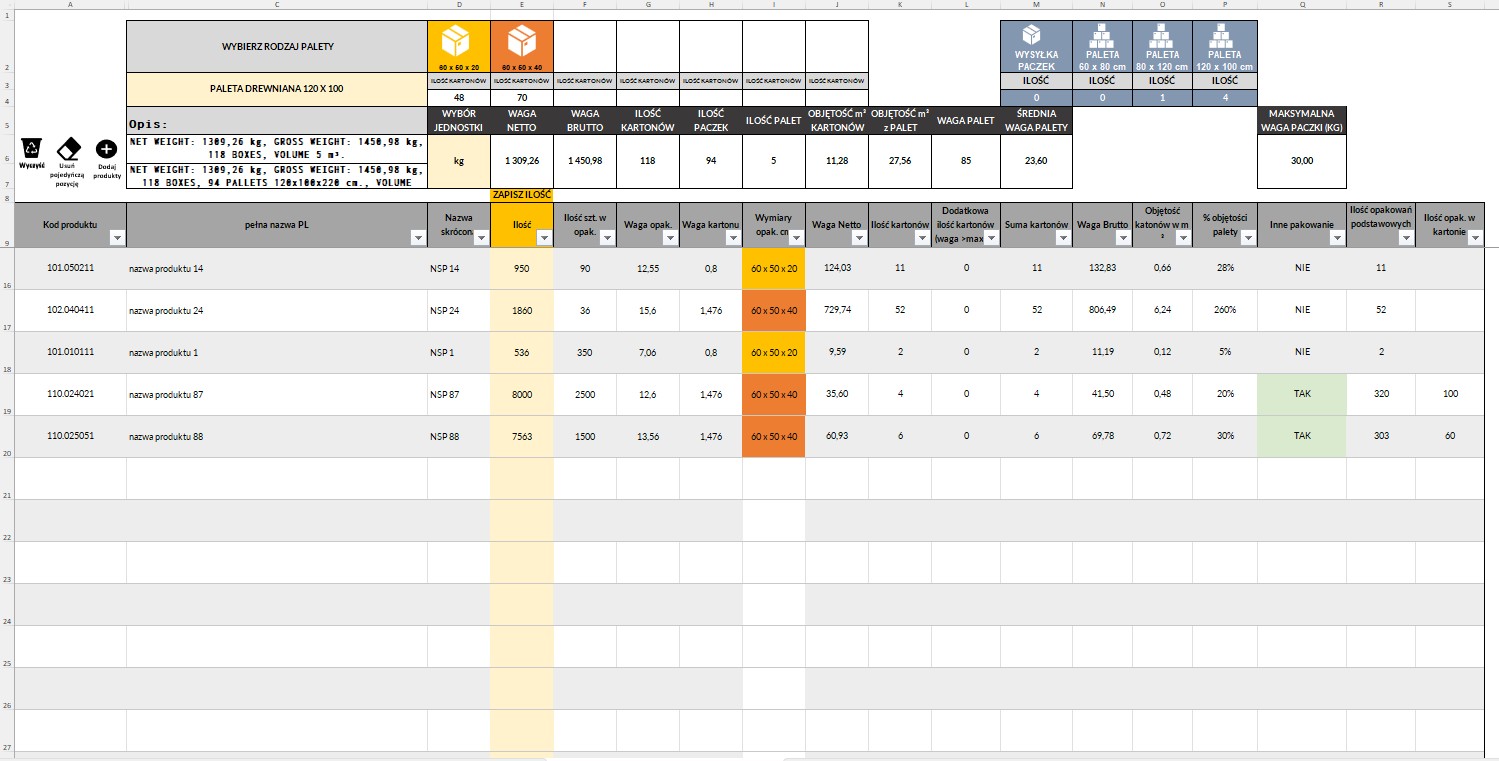Choose the Paleta 60 x 80 cm icon
This screenshot has width=1499, height=761.
(x=1103, y=36)
